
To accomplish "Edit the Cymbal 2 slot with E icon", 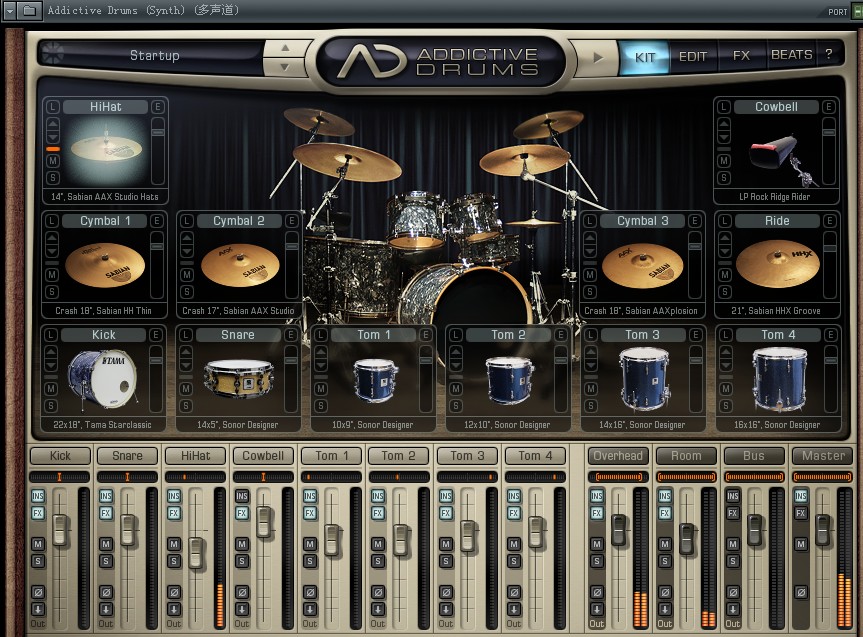I will 292,221.
